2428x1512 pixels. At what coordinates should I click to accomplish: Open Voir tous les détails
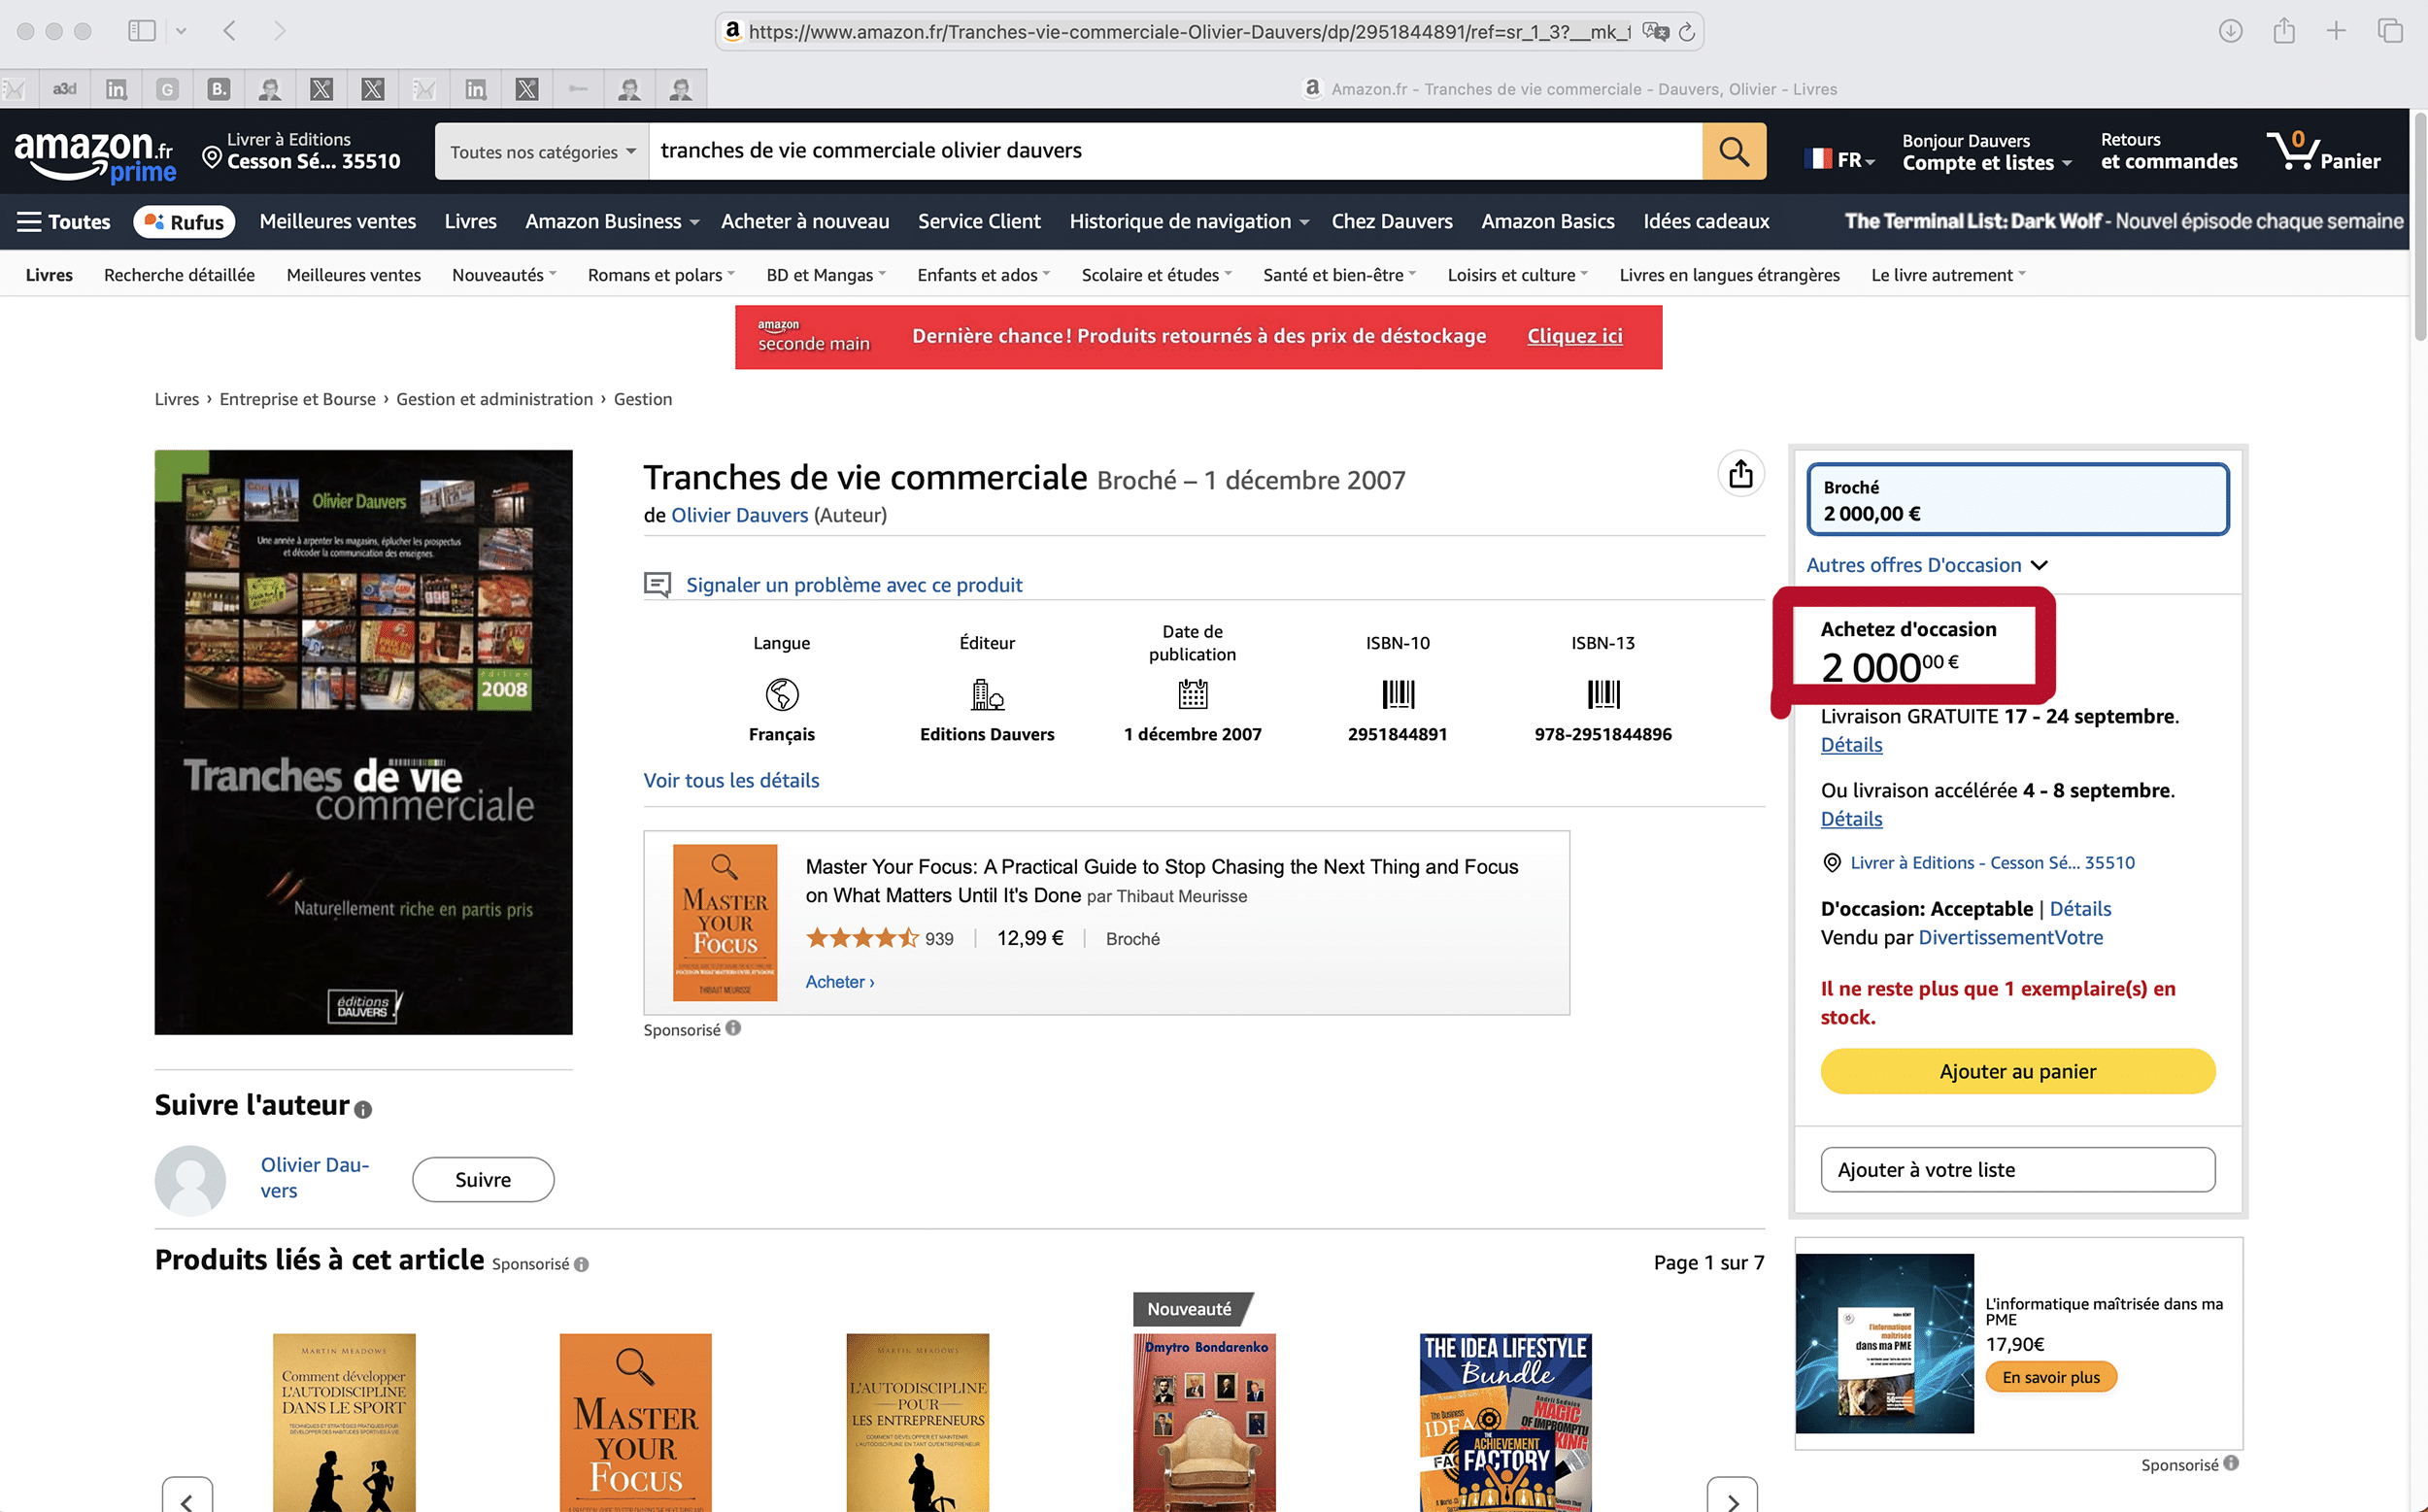tap(731, 781)
